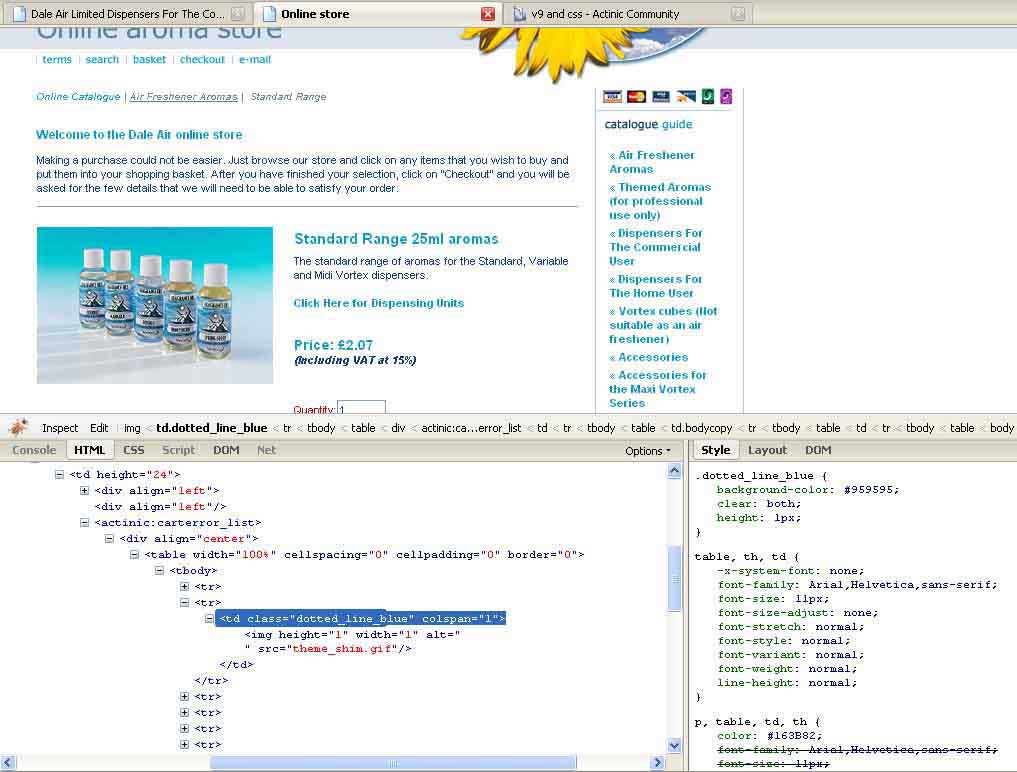Image resolution: width=1017 pixels, height=772 pixels.
Task: Click the aroma bottles product image
Action: pyautogui.click(x=155, y=305)
